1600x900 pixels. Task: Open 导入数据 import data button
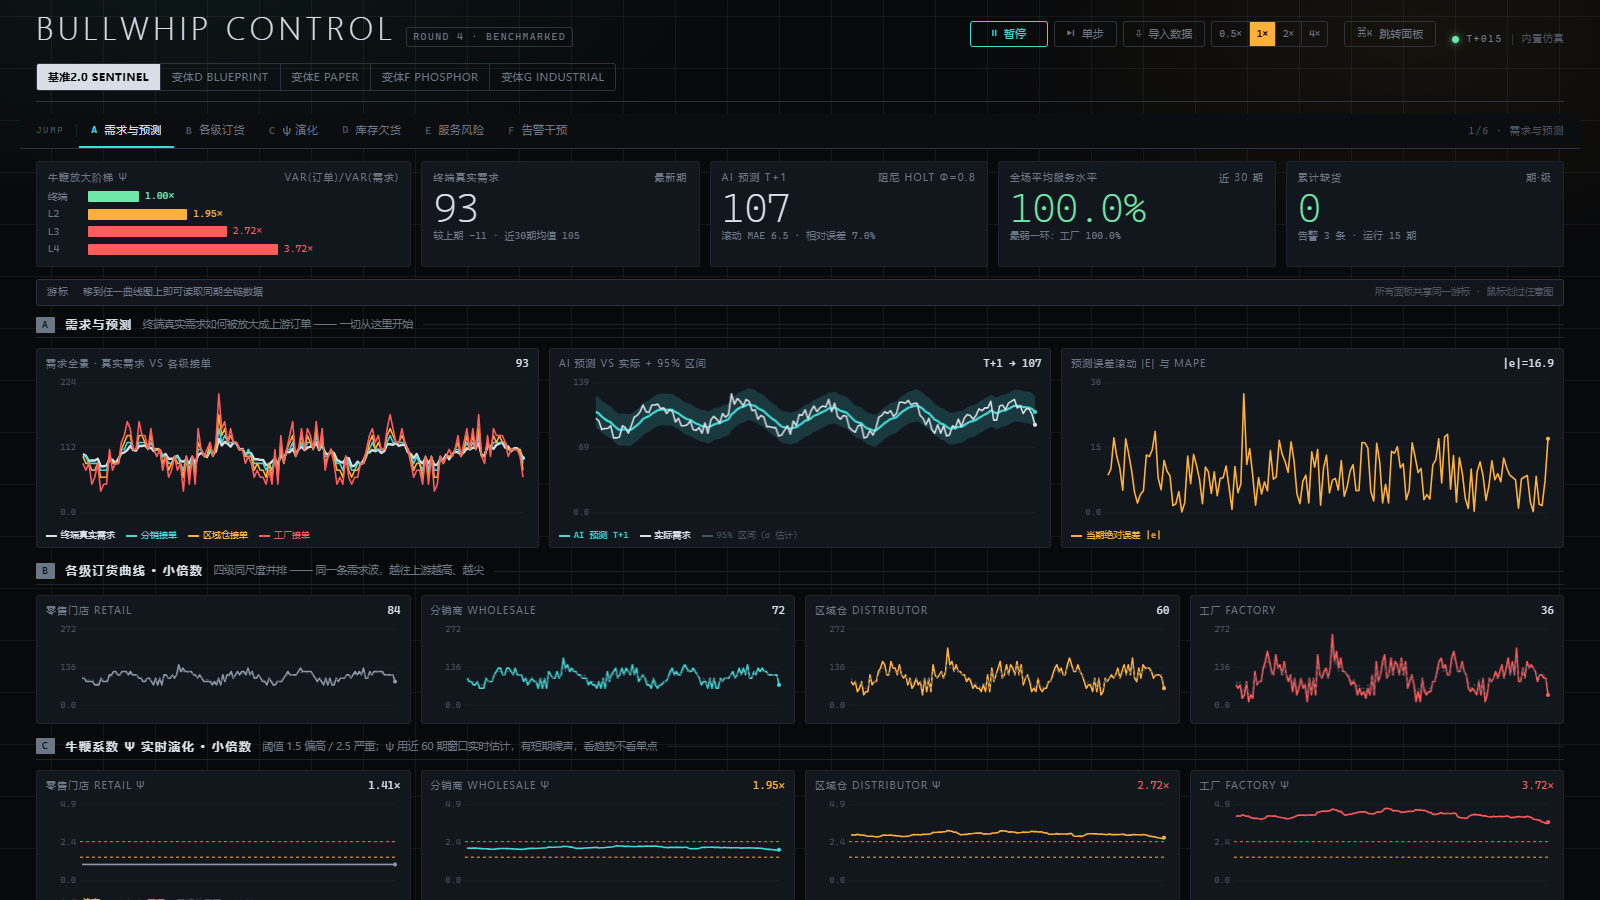click(1164, 34)
